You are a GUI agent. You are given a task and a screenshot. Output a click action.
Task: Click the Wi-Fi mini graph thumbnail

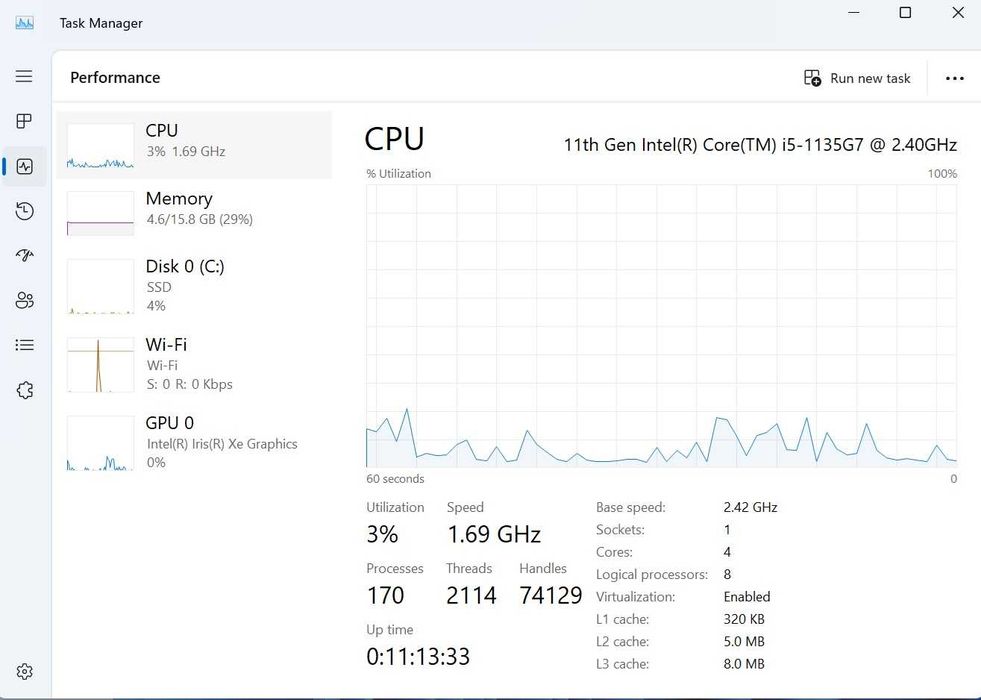(x=100, y=365)
